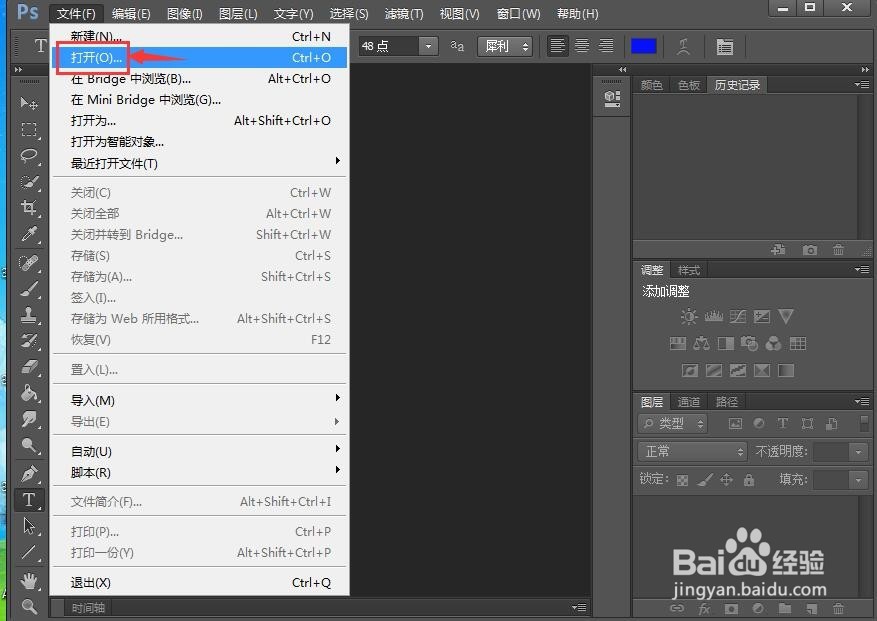Toggle pixel layer filter
877x621 pixels.
pyautogui.click(x=735, y=424)
